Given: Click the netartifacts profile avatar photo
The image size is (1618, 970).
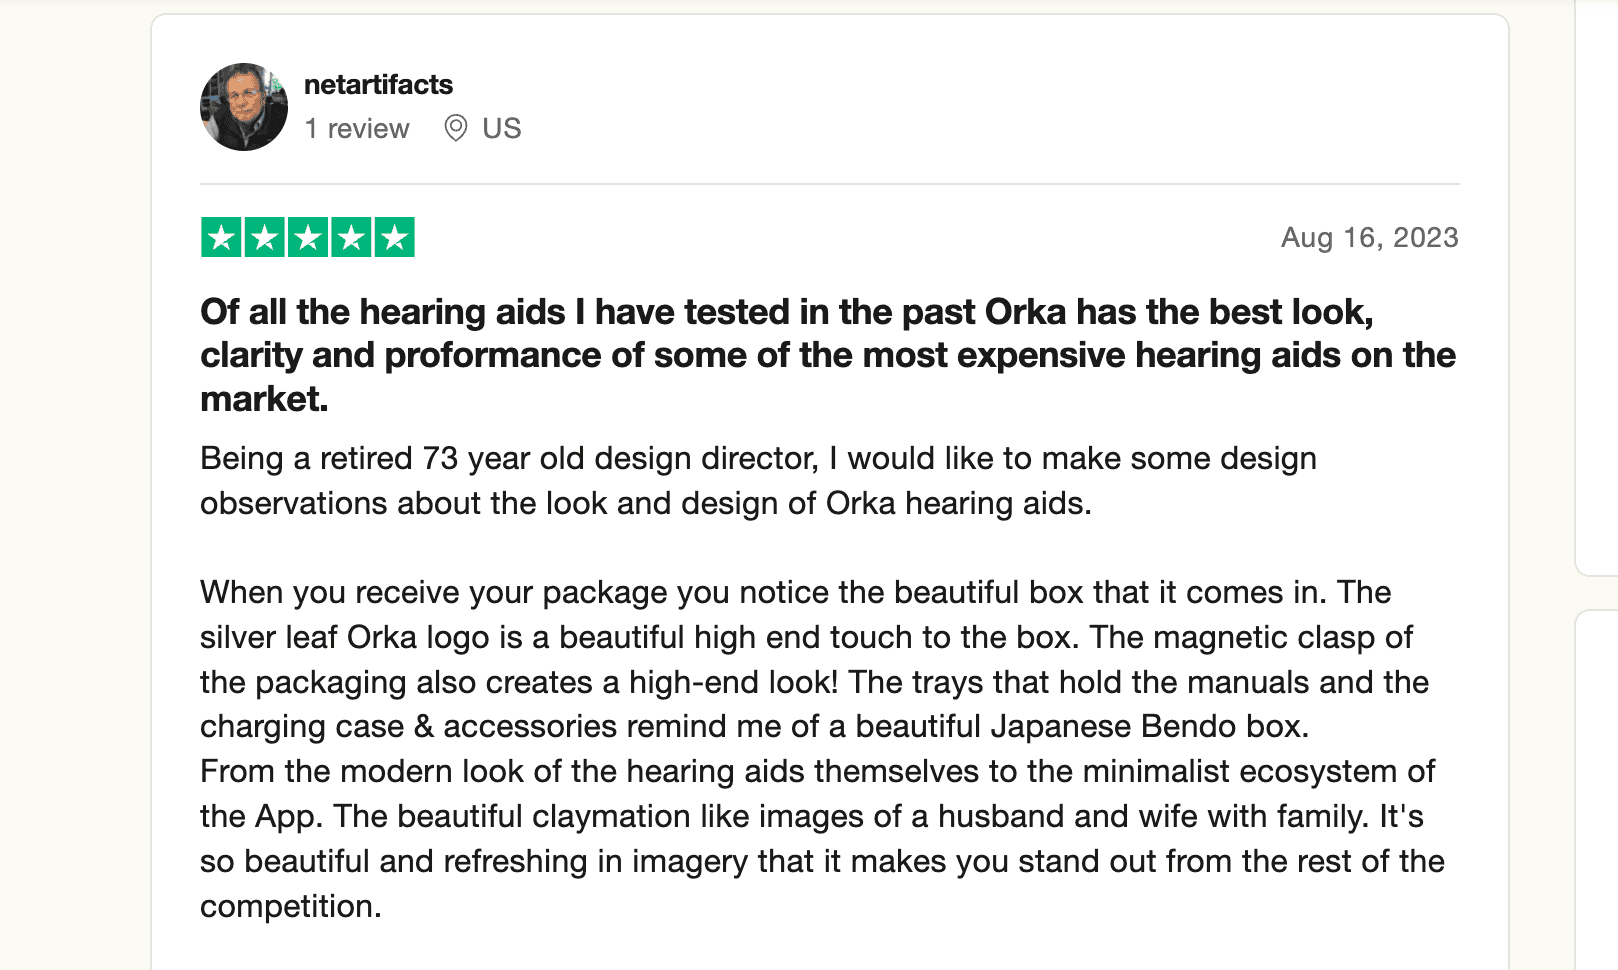Looking at the screenshot, I should click(244, 107).
